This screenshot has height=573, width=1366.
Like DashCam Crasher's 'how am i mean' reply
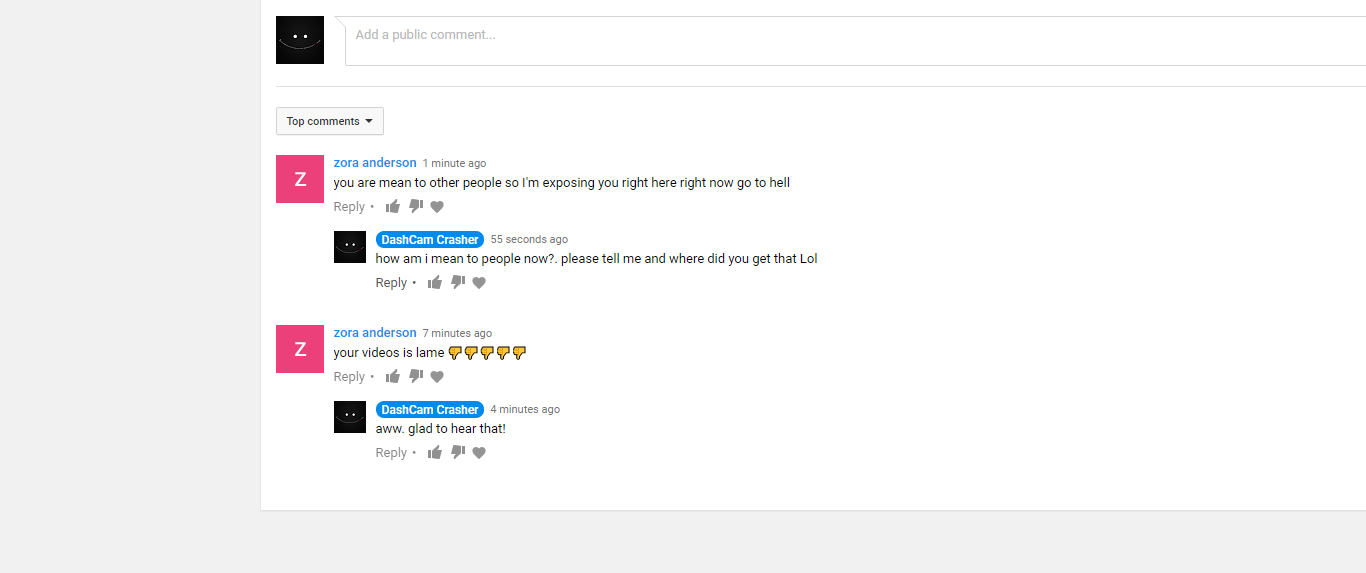point(435,283)
